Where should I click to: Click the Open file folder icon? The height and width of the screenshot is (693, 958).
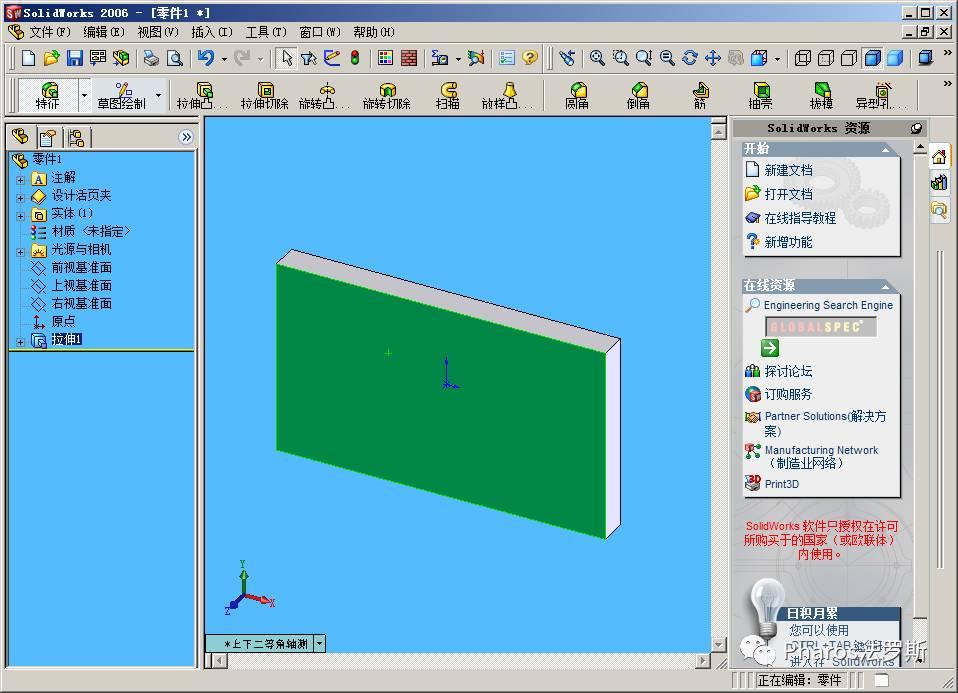(x=51, y=58)
